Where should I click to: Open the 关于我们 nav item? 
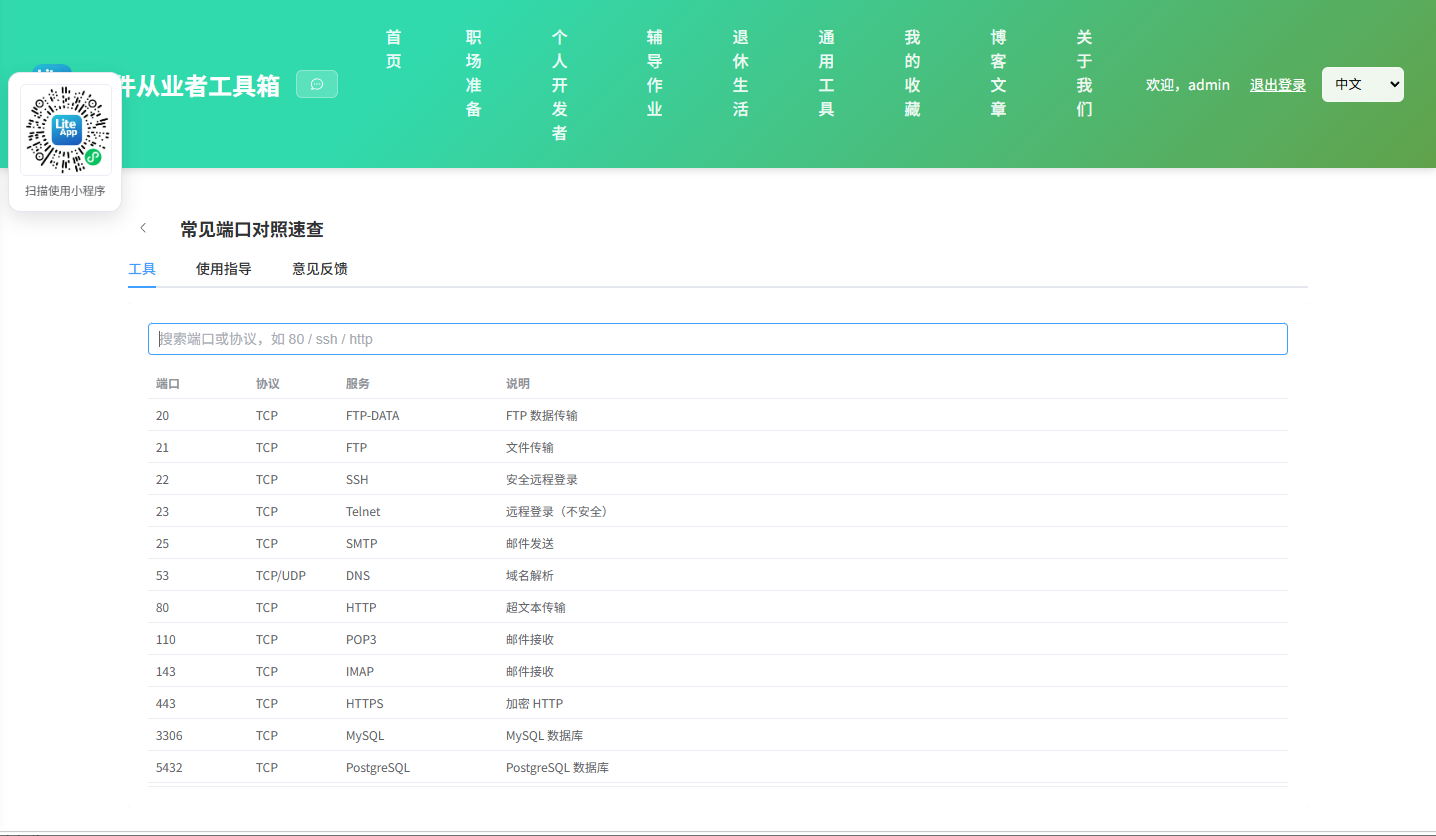1085,73
